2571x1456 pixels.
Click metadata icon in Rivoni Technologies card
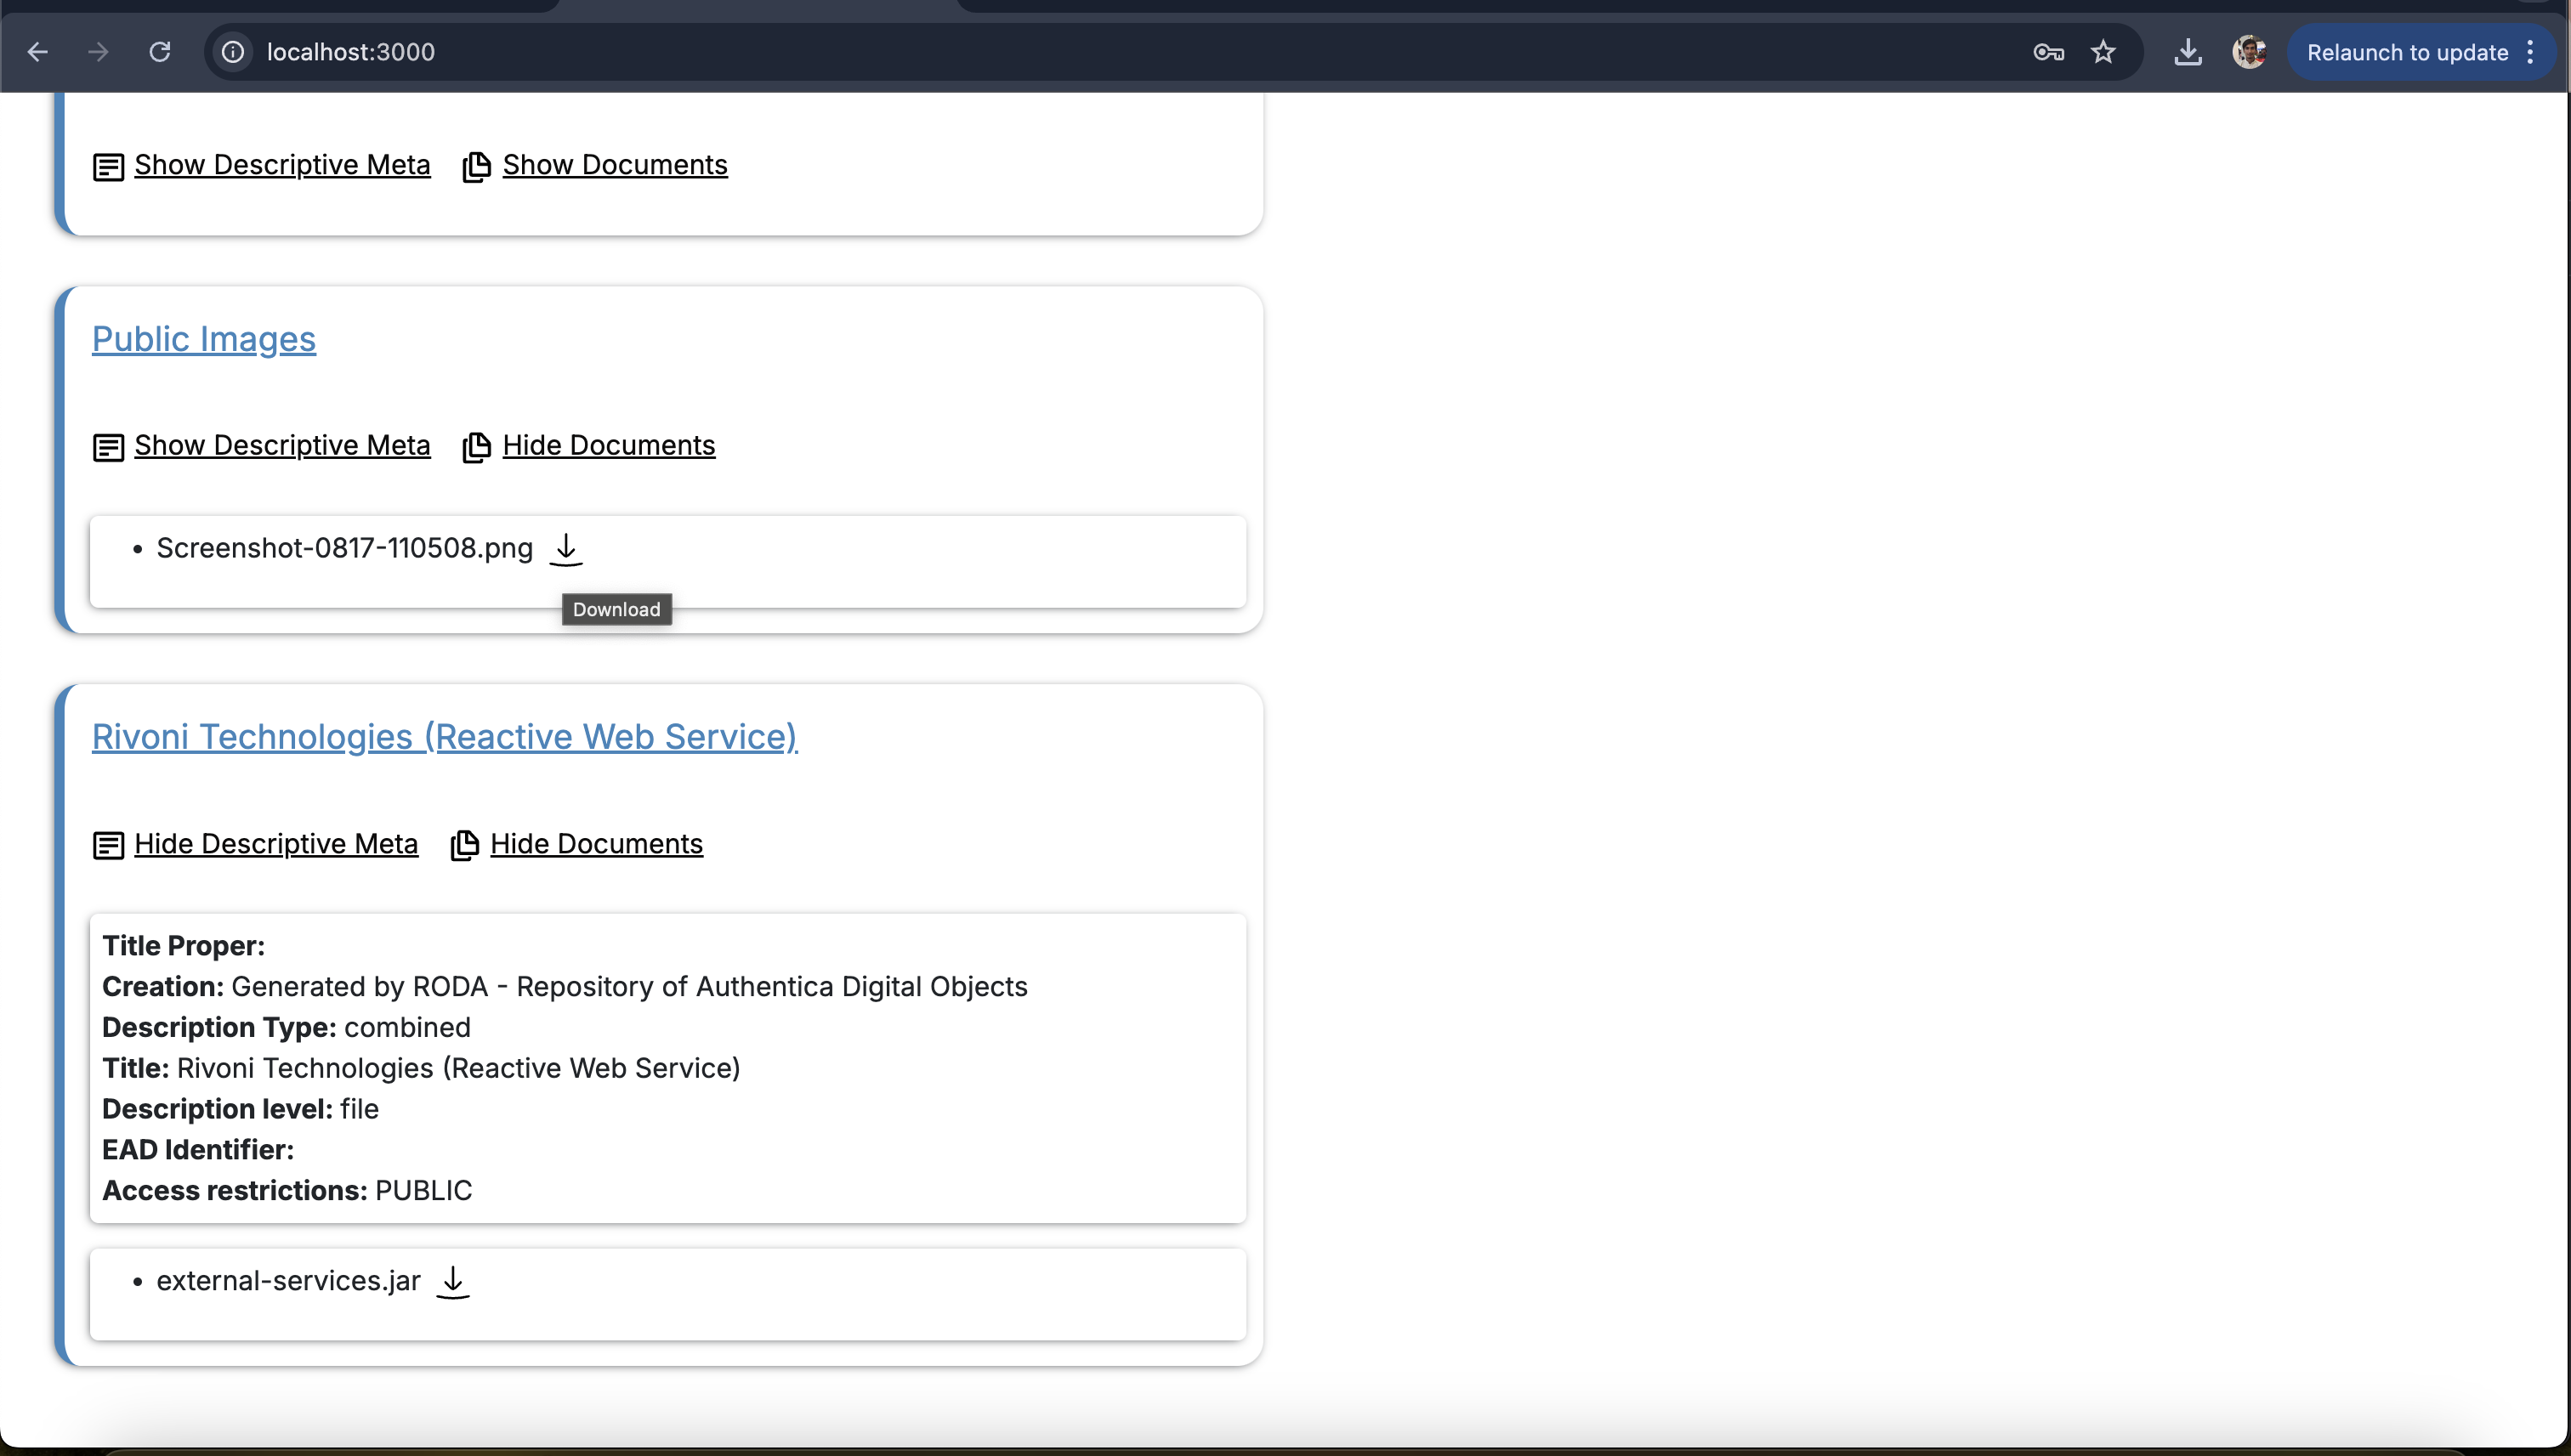click(x=108, y=845)
